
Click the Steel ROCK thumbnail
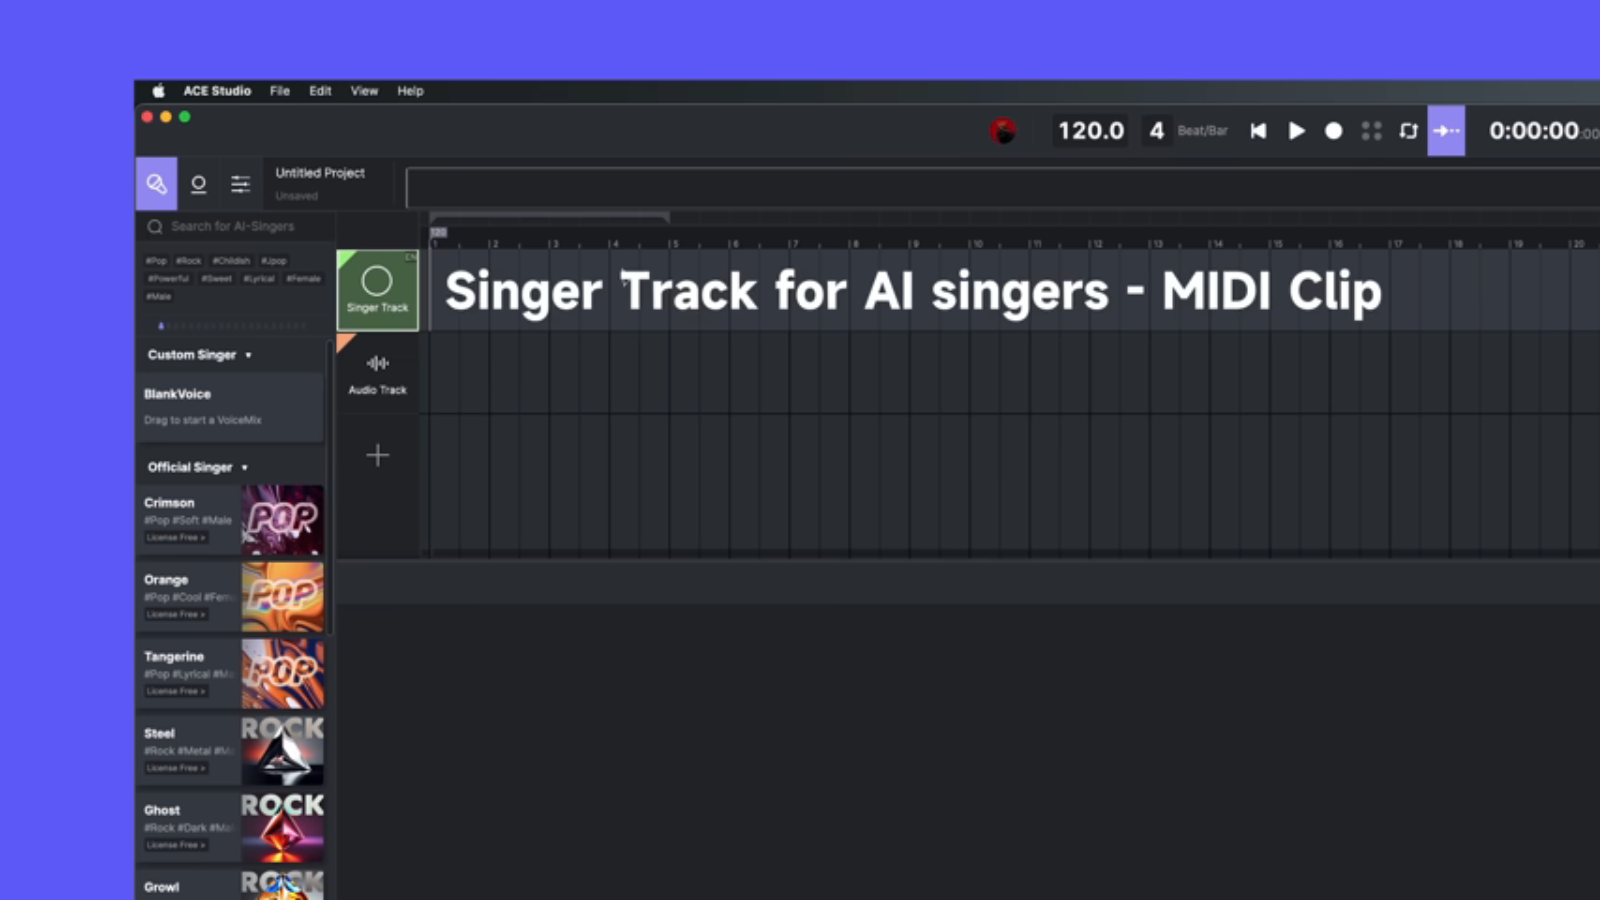tap(283, 751)
